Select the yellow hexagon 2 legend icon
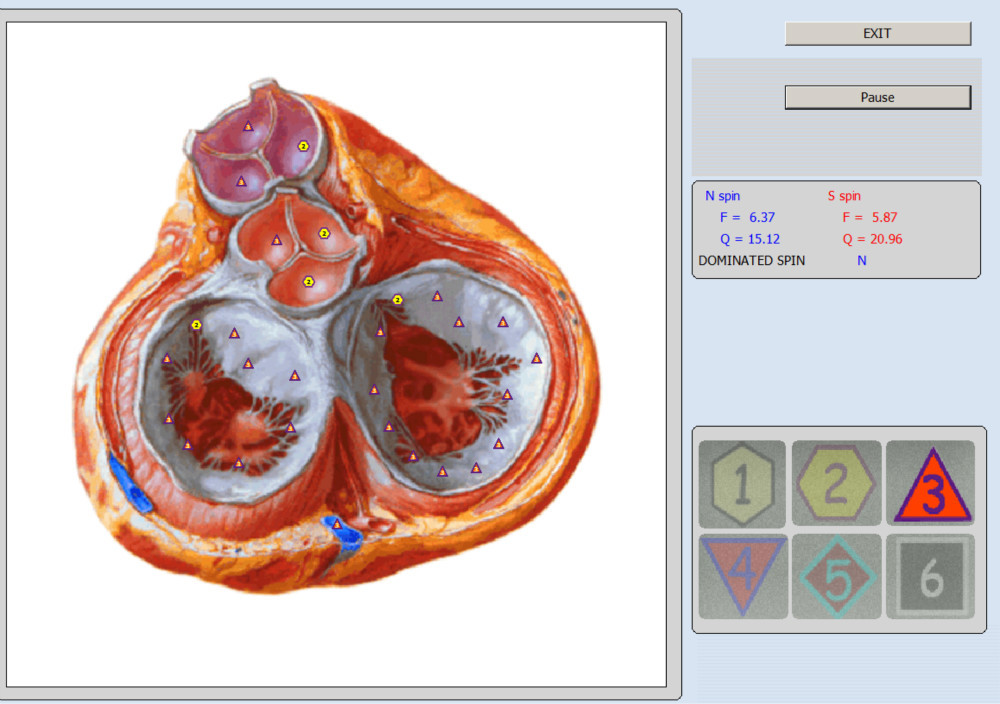This screenshot has width=1000, height=704. [x=836, y=484]
